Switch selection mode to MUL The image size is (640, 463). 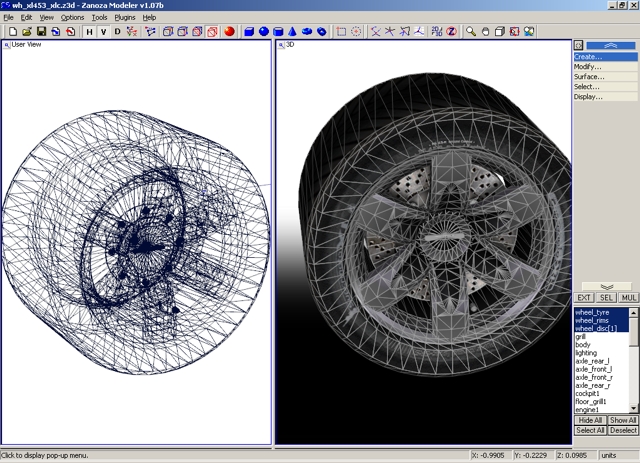tap(629, 298)
